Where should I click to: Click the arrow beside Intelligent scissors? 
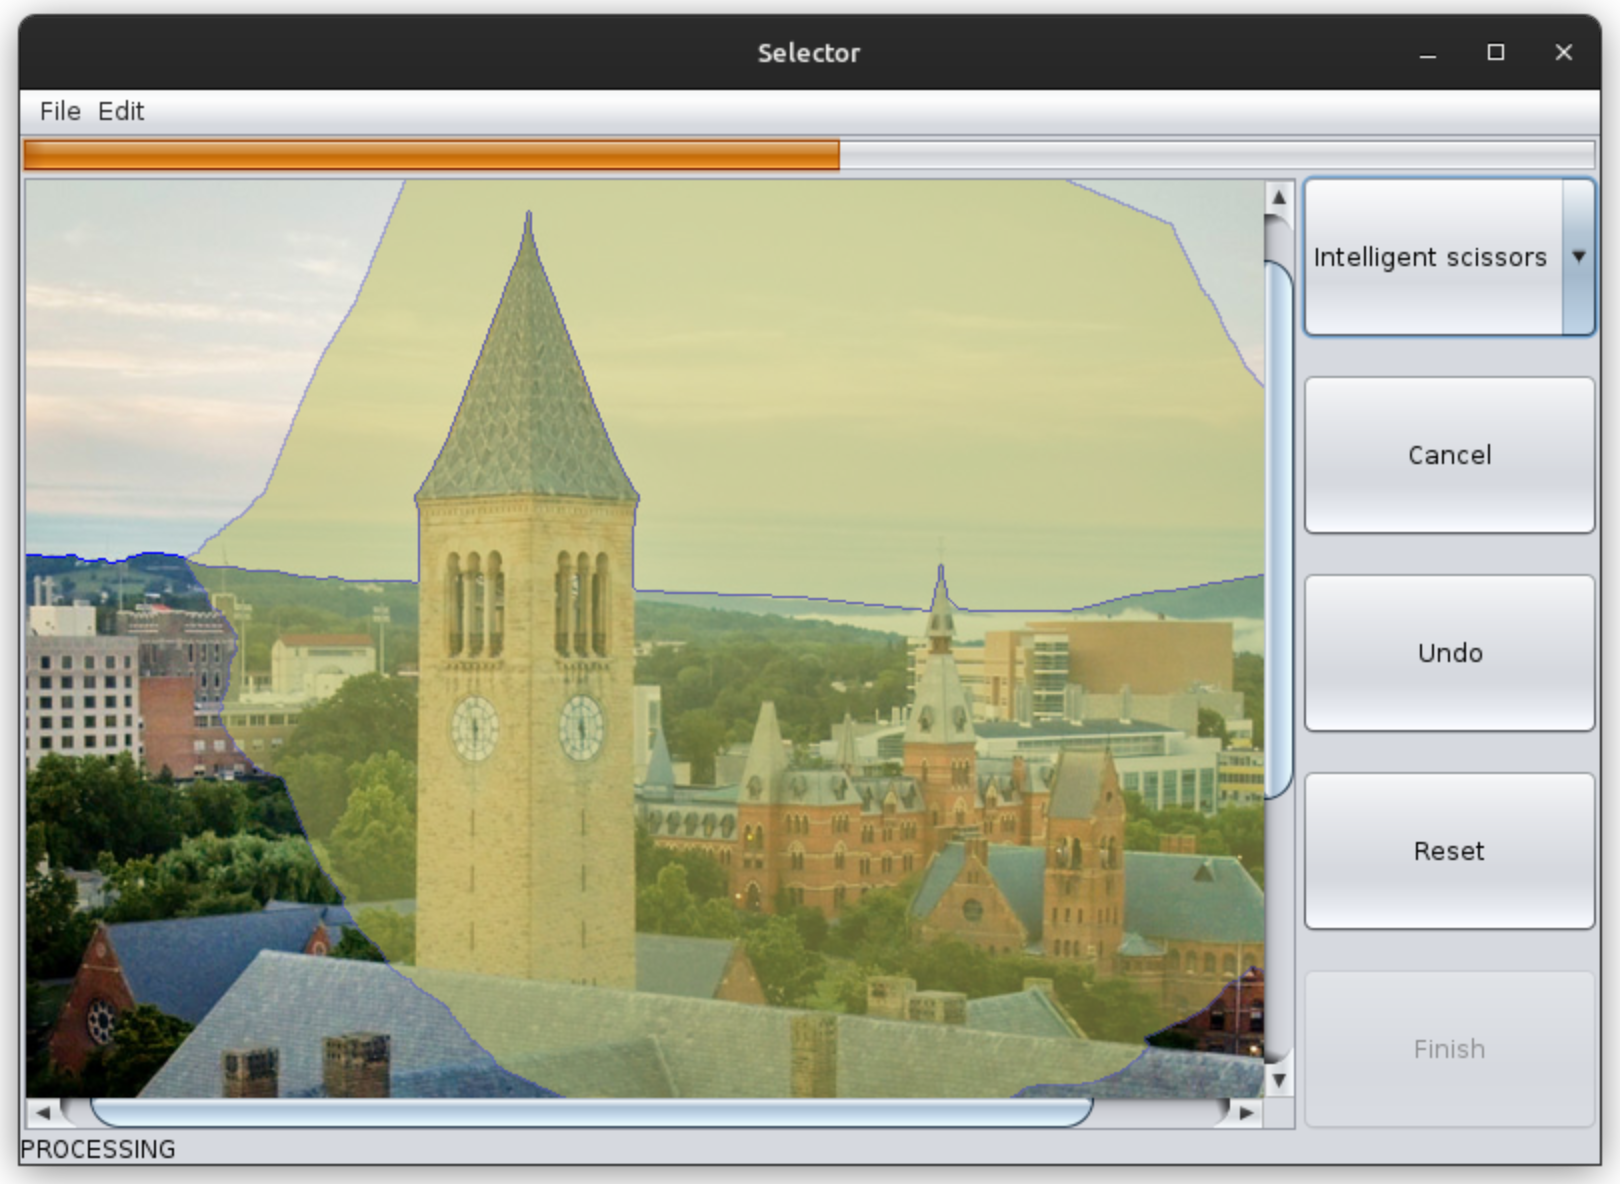[x=1578, y=257]
